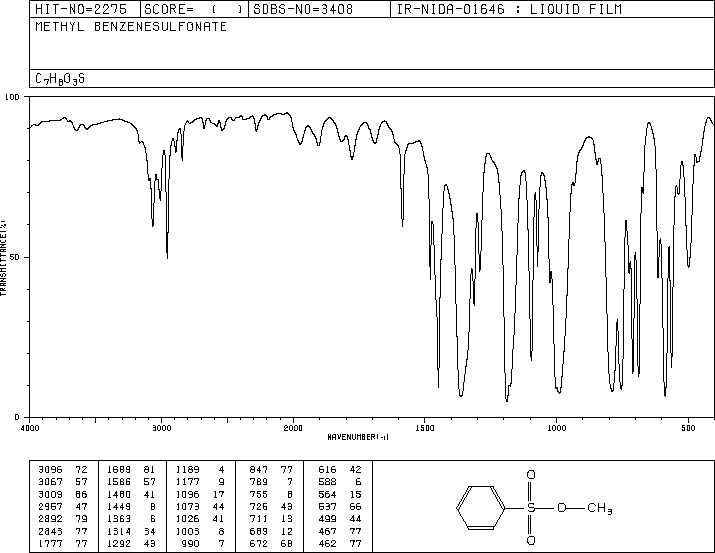Image resolution: width=715 pixels, height=553 pixels.
Task: Select the 789 peak table entry
Action: [x=271, y=482]
